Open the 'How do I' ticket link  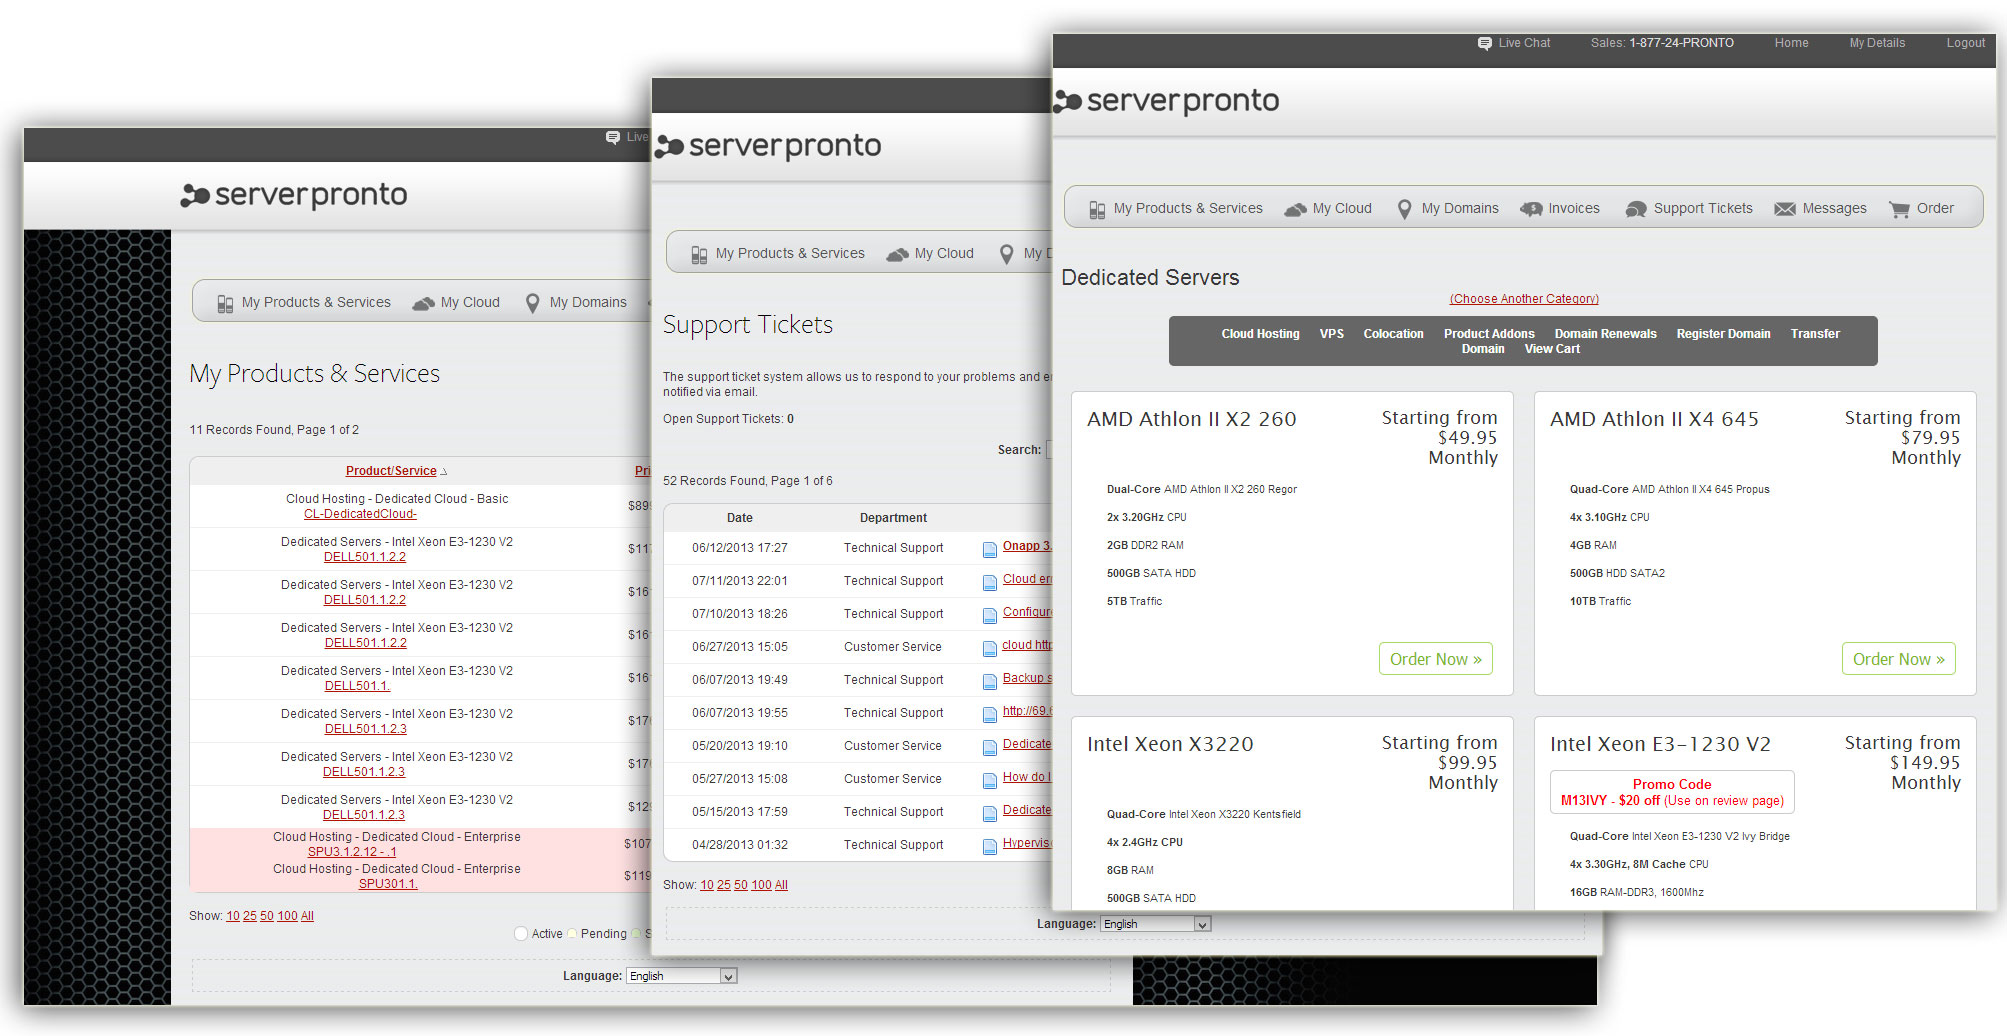pos(1027,777)
